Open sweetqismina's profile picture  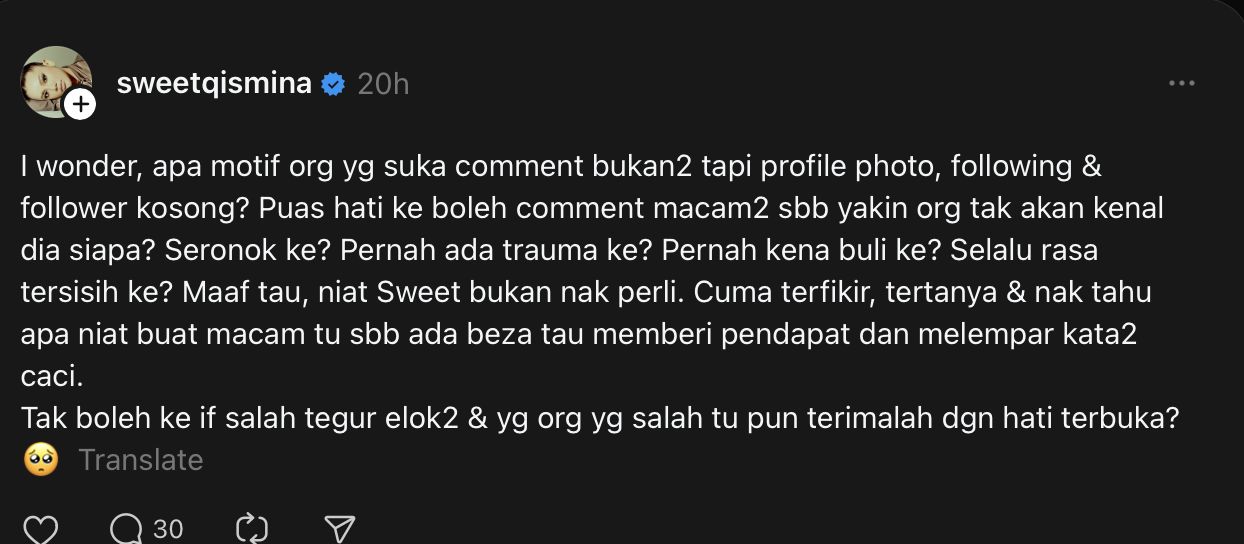pos(57,82)
